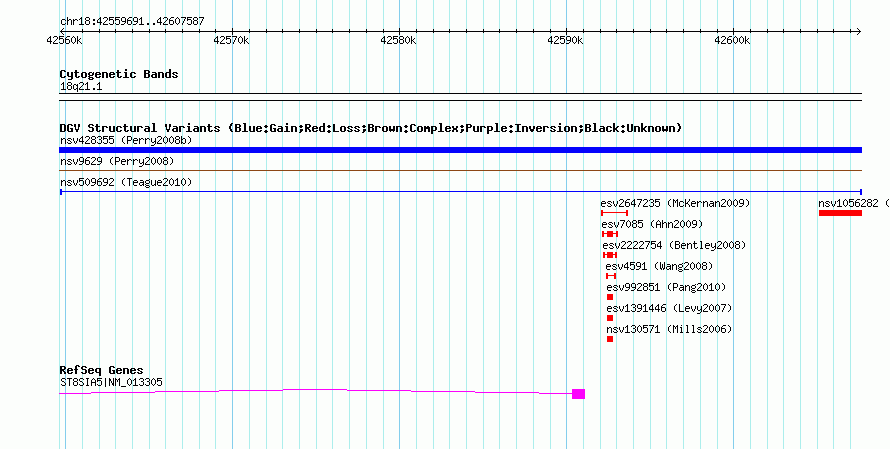The width and height of the screenshot is (890, 449).
Task: Open esv2647235 (McKernan2009) label
Action: tap(675, 203)
